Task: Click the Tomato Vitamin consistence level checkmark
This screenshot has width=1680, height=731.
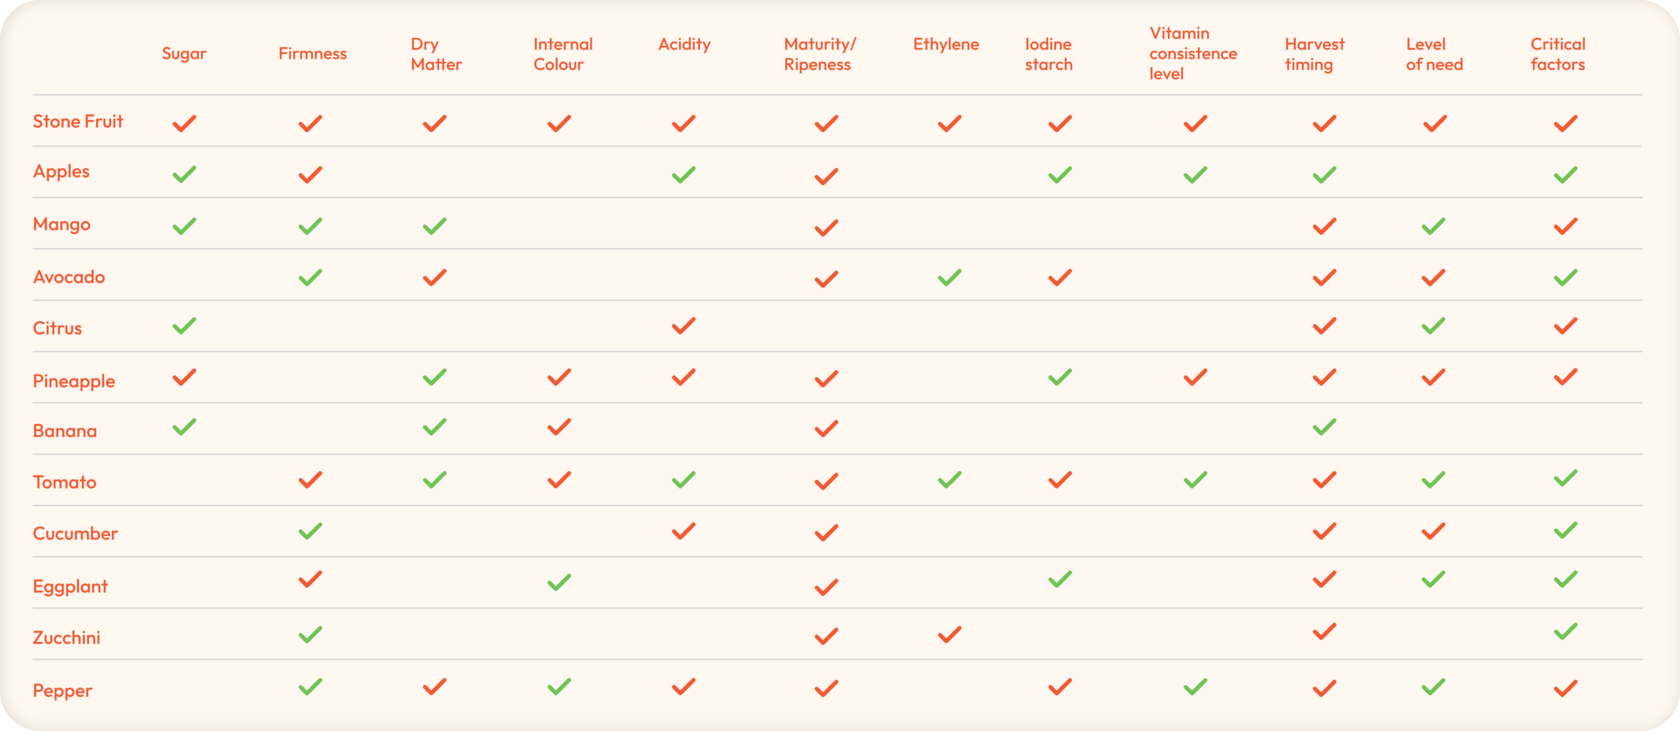Action: pos(1195,480)
